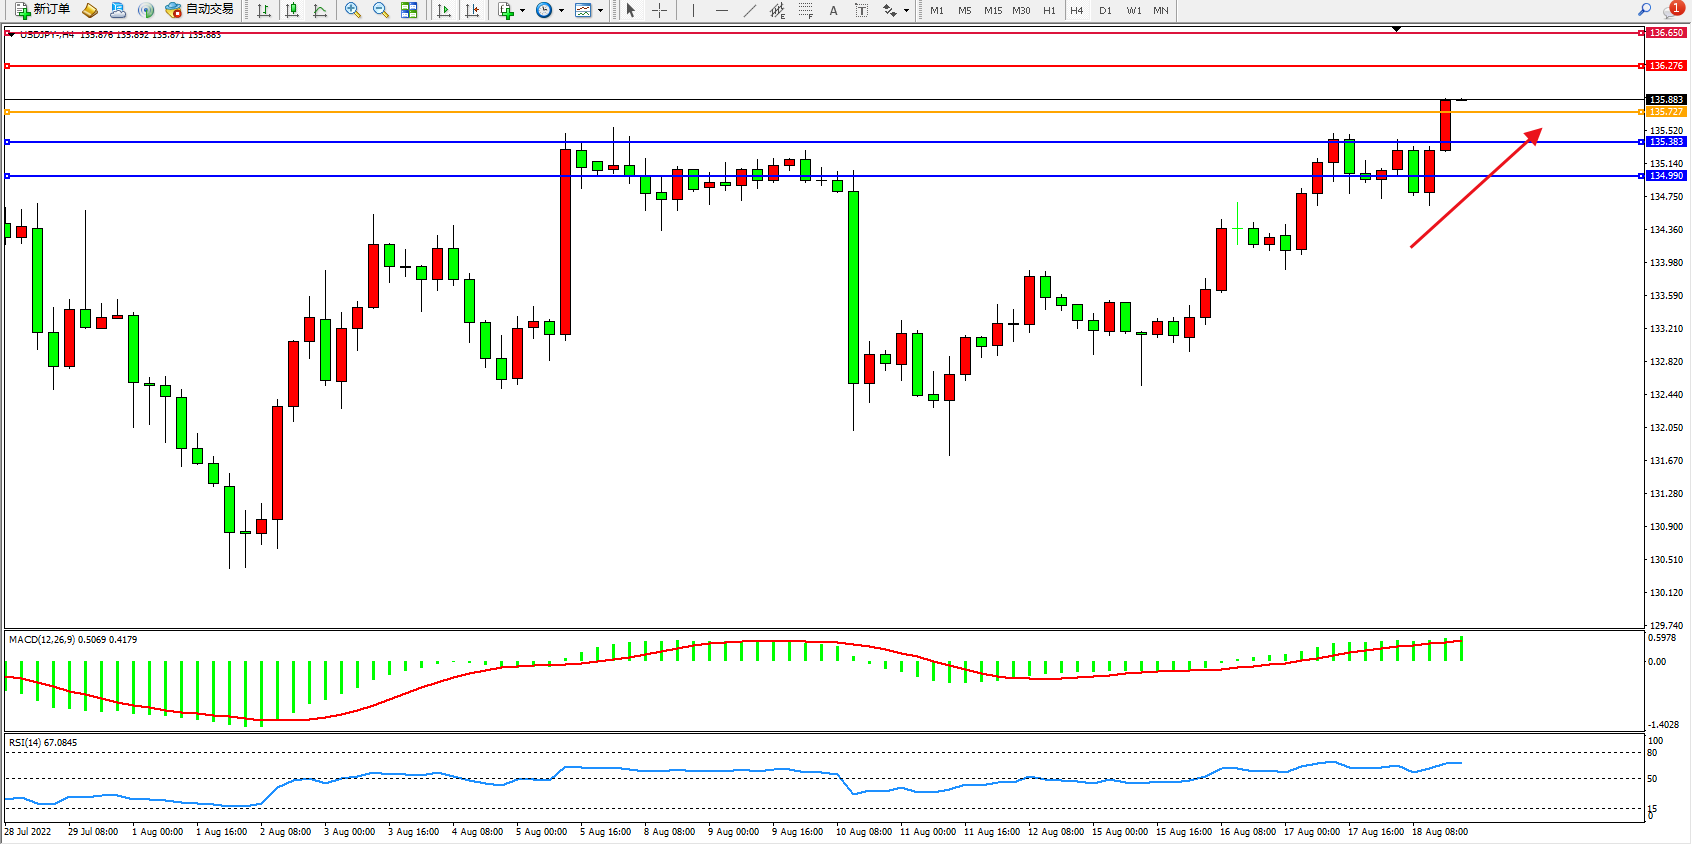Open the search magnifier in top right
The height and width of the screenshot is (845, 1692).
pos(1644,10)
